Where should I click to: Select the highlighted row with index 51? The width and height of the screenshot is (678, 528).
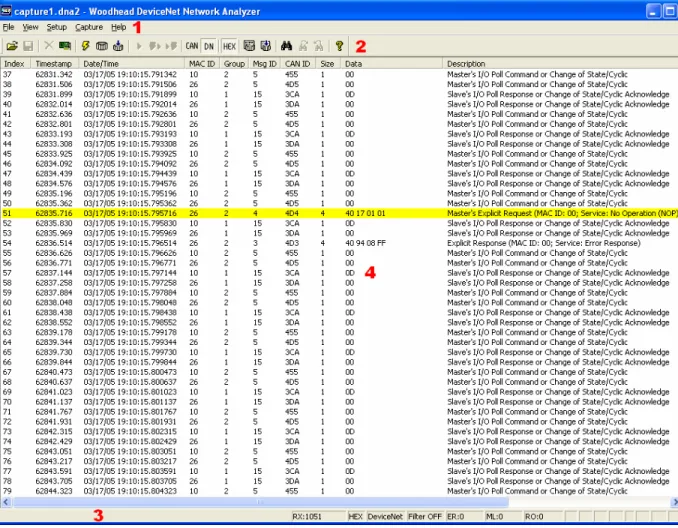point(339,213)
